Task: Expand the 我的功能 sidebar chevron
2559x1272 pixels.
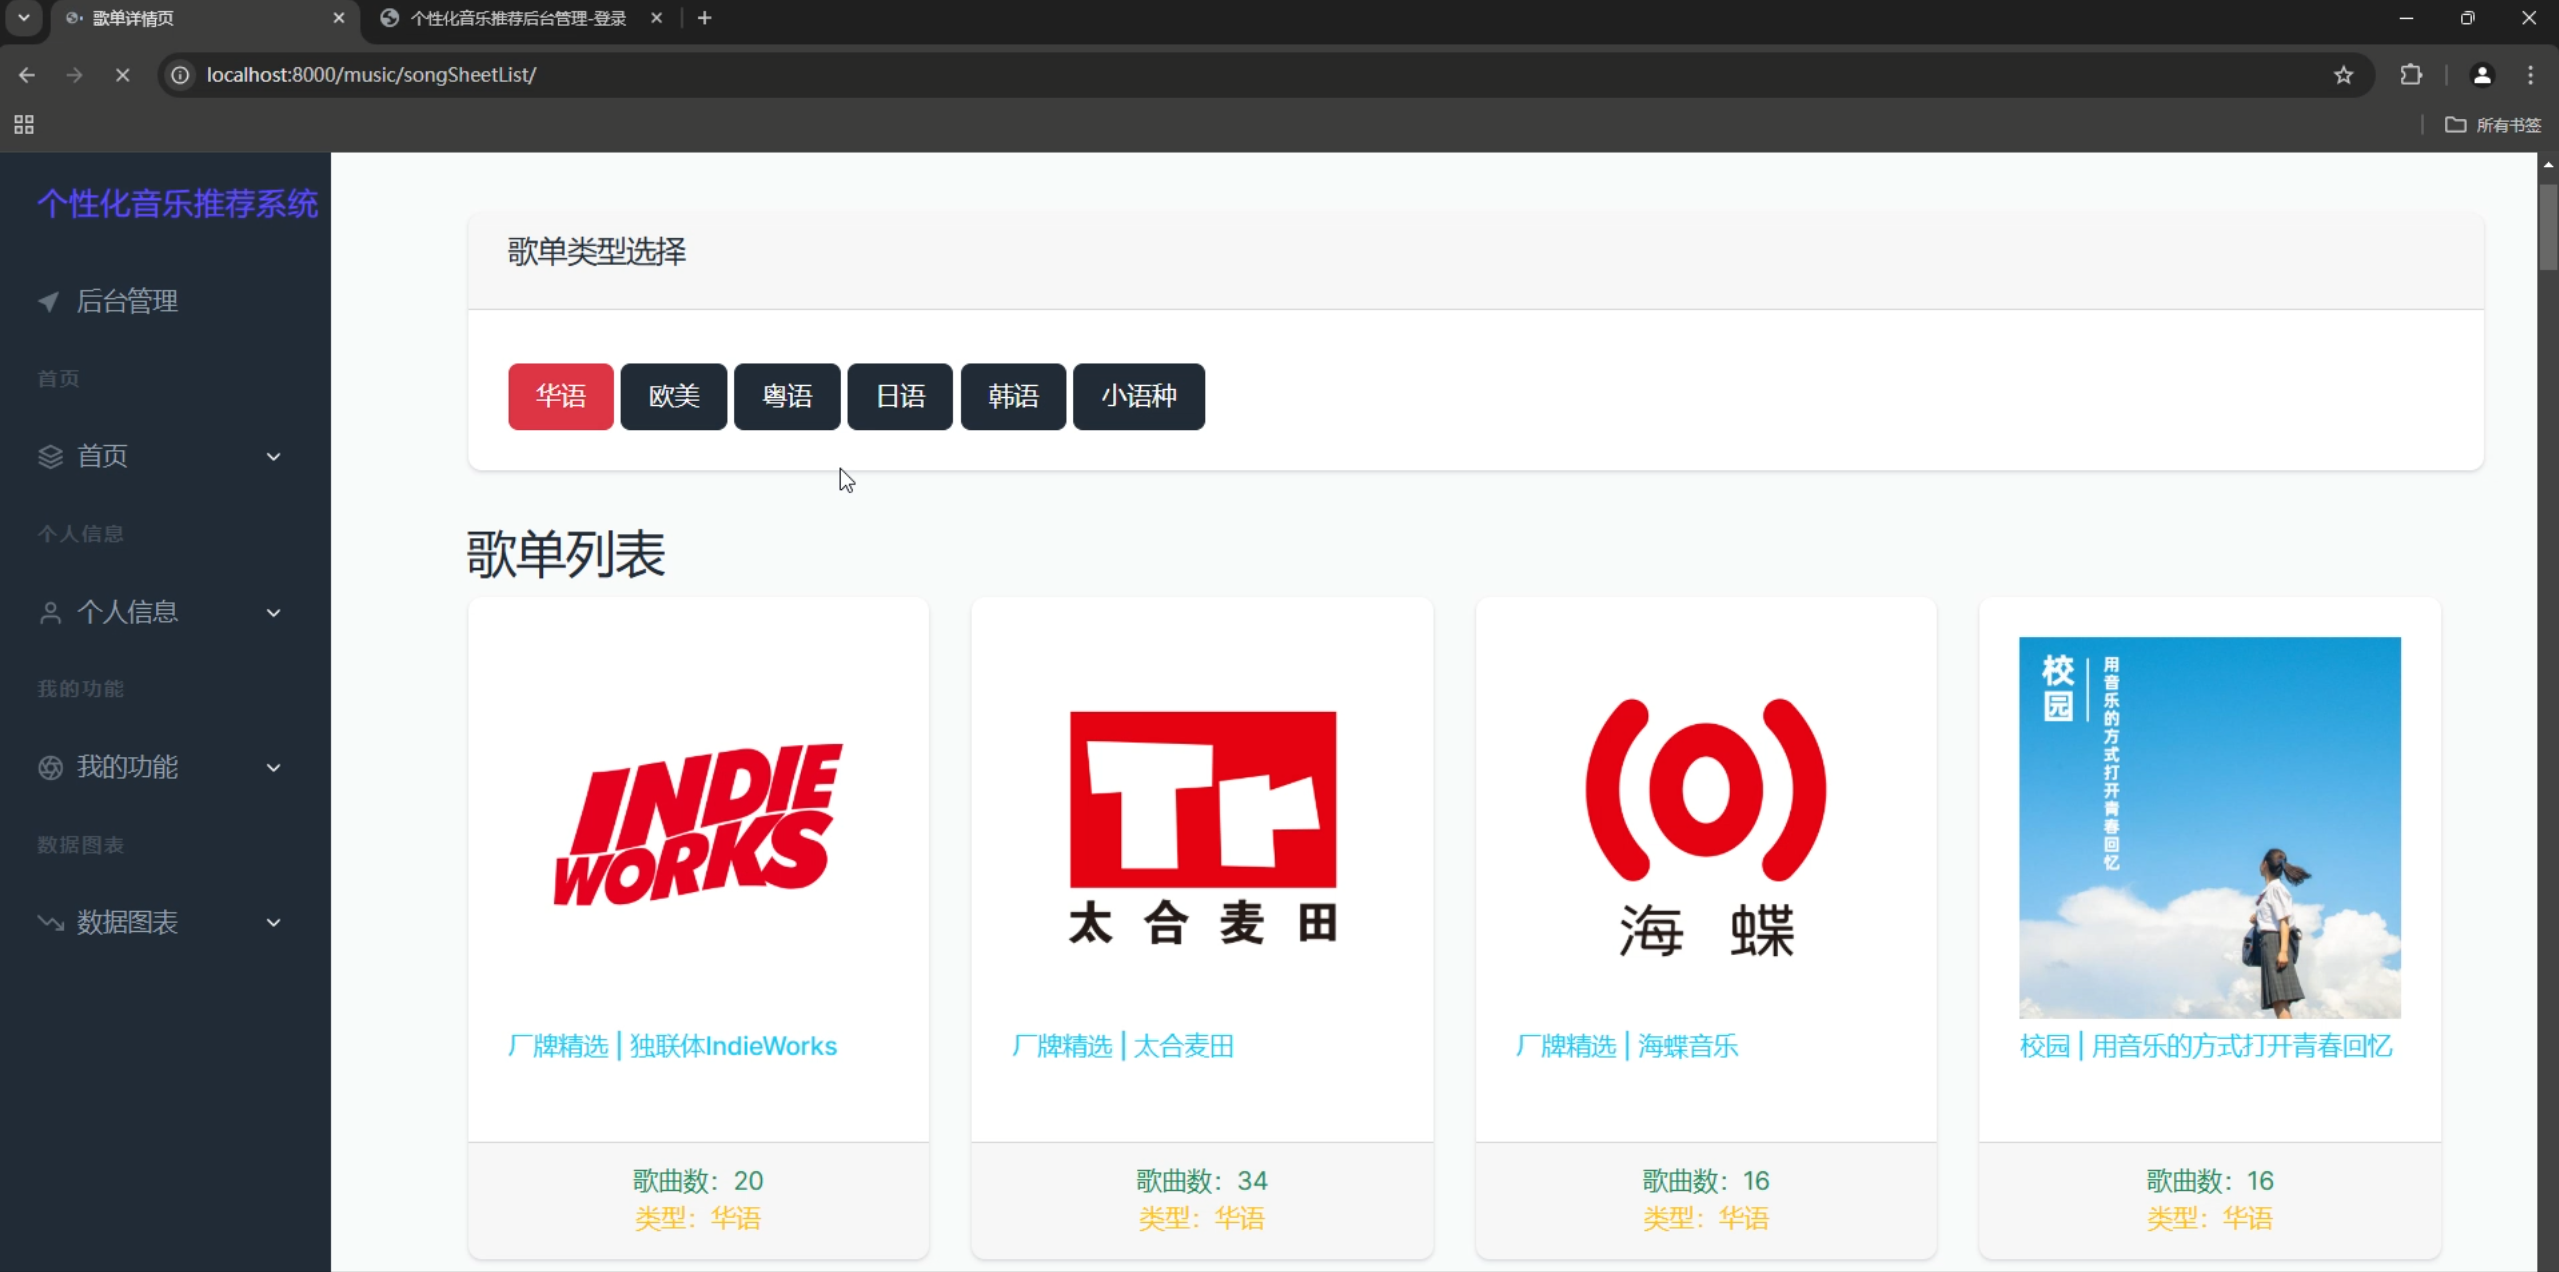Action: point(274,768)
